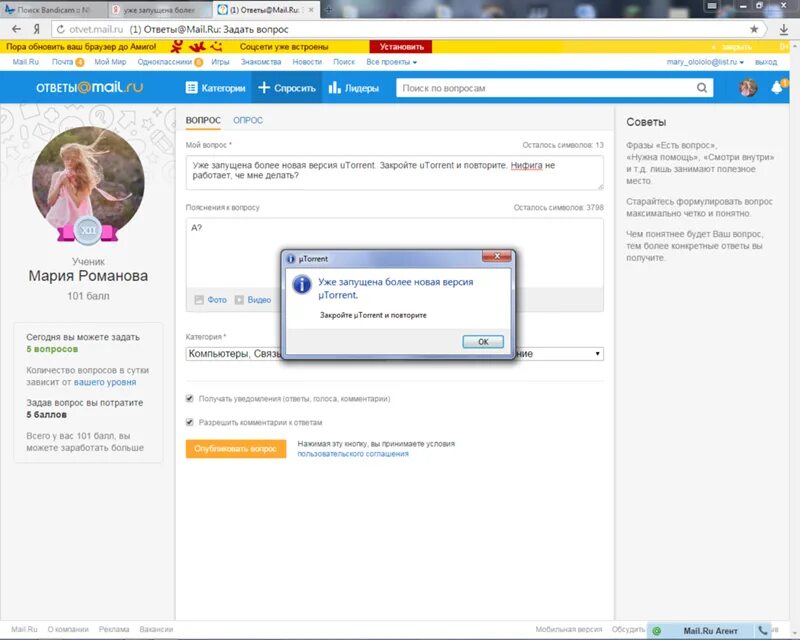Open the Вакансии footer link
The image size is (800, 640).
pyautogui.click(x=156, y=629)
